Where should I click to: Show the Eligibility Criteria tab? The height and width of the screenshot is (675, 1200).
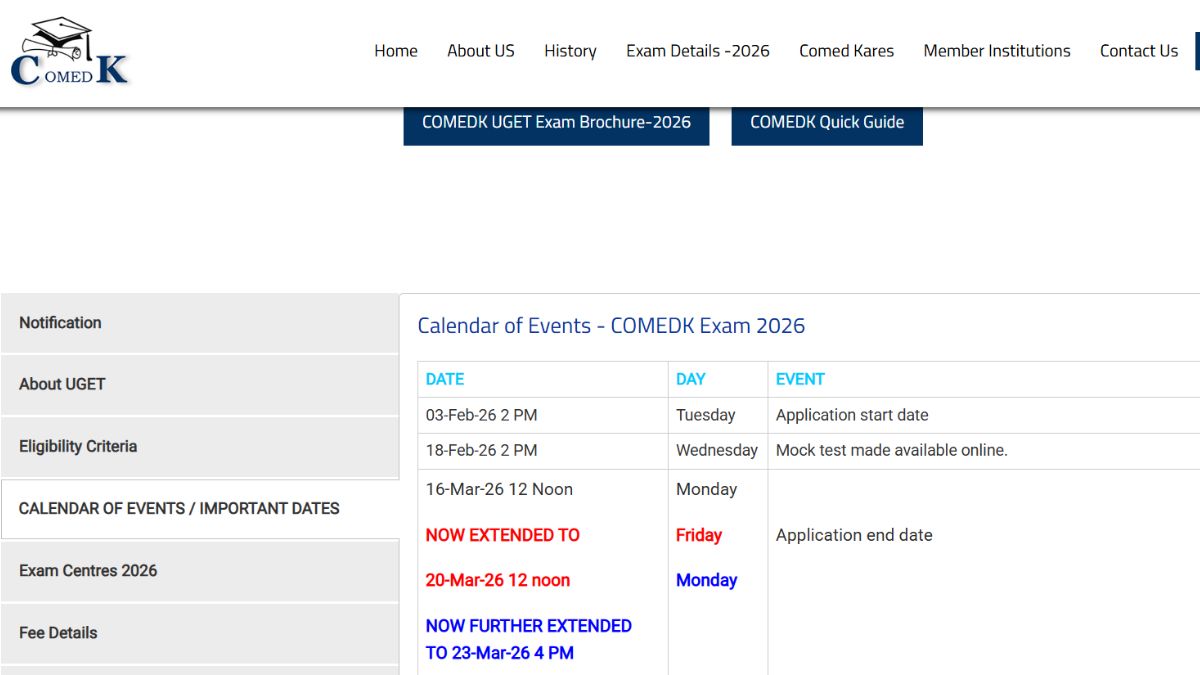point(200,447)
